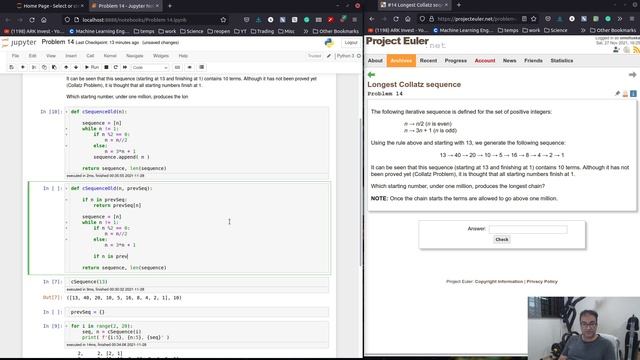This screenshot has width=640, height=360.
Task: Select the cSequence(13) code cell
Action: pyautogui.click(x=197, y=282)
